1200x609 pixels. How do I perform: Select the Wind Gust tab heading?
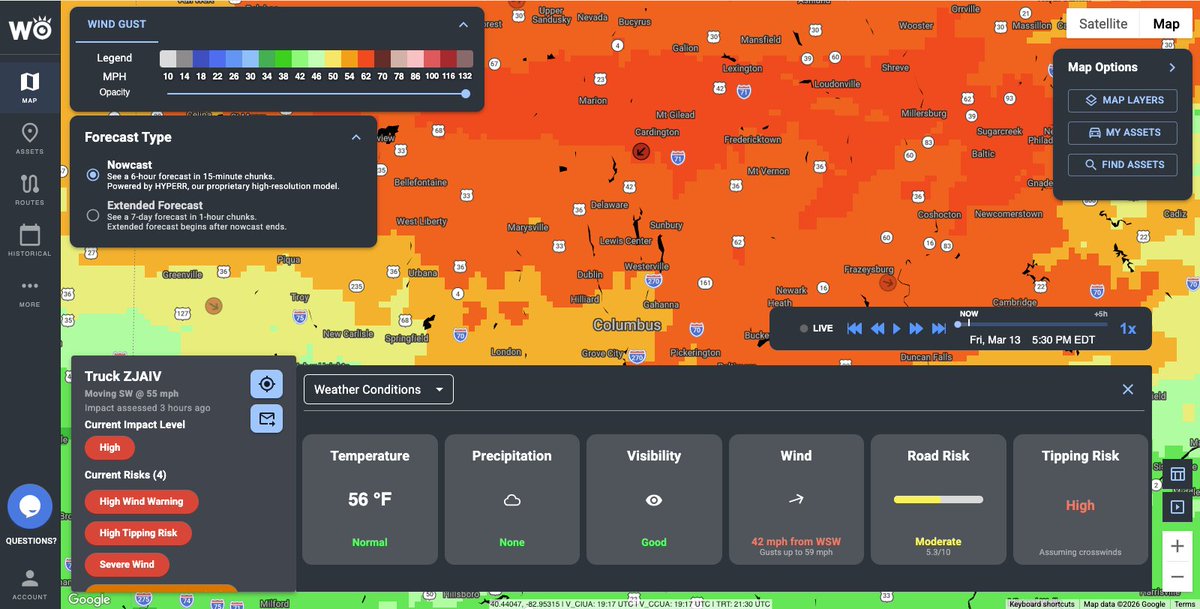[x=117, y=24]
